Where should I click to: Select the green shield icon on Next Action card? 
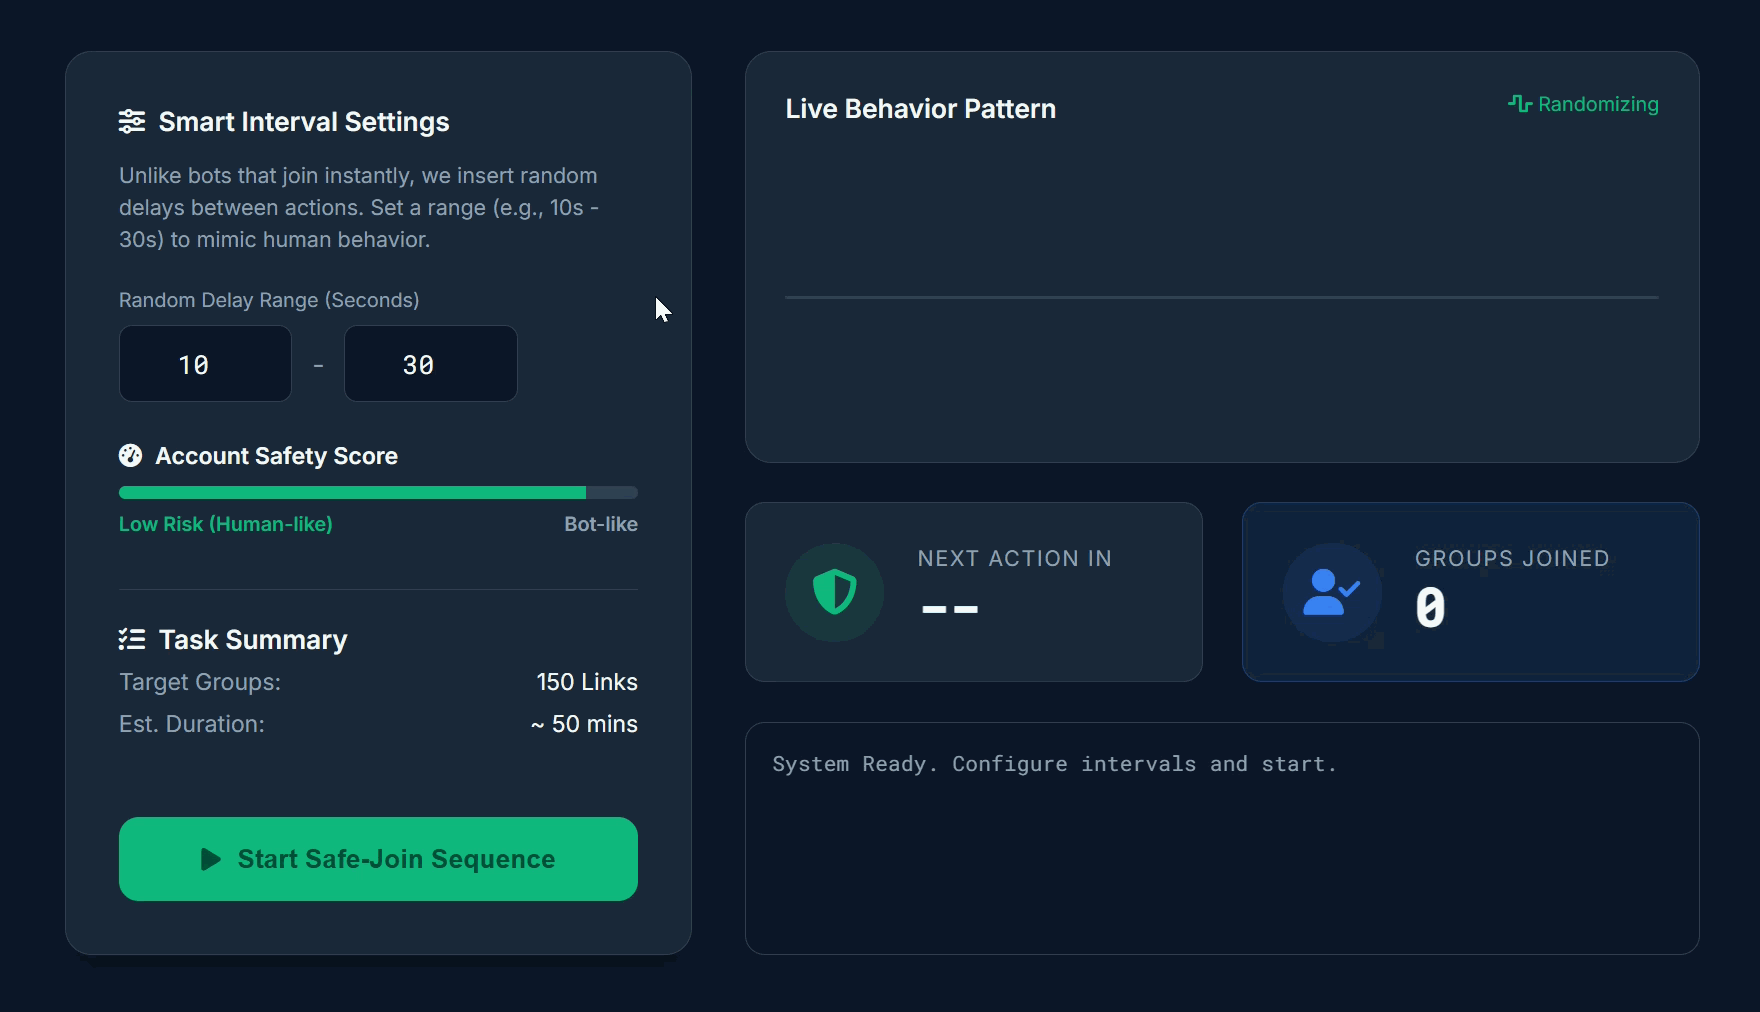834,592
